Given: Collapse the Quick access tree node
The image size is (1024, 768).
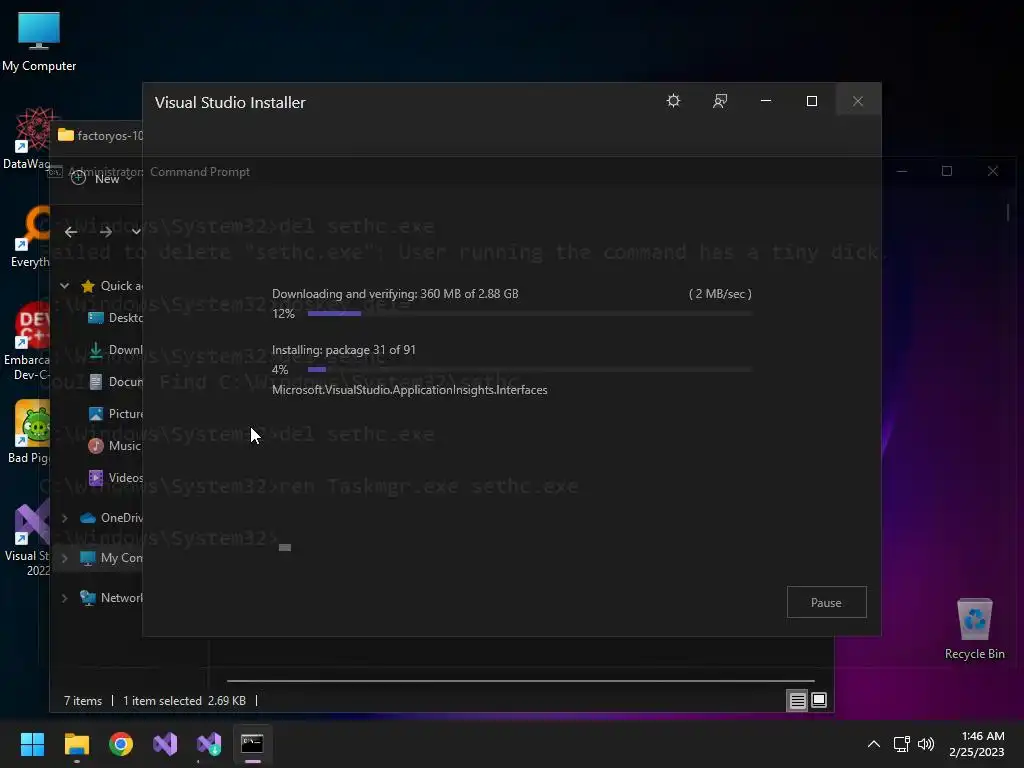Looking at the screenshot, I should click(x=65, y=286).
